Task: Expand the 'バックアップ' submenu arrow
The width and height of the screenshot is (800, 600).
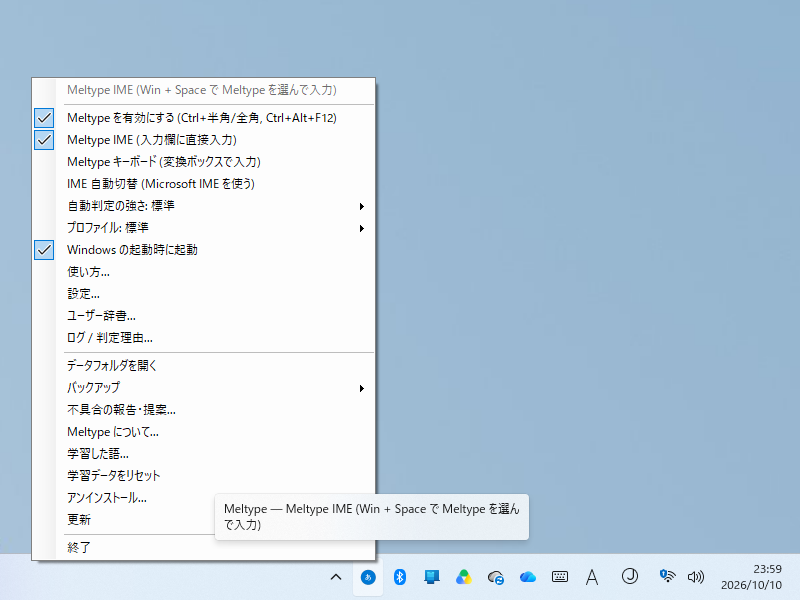Action: point(361,388)
